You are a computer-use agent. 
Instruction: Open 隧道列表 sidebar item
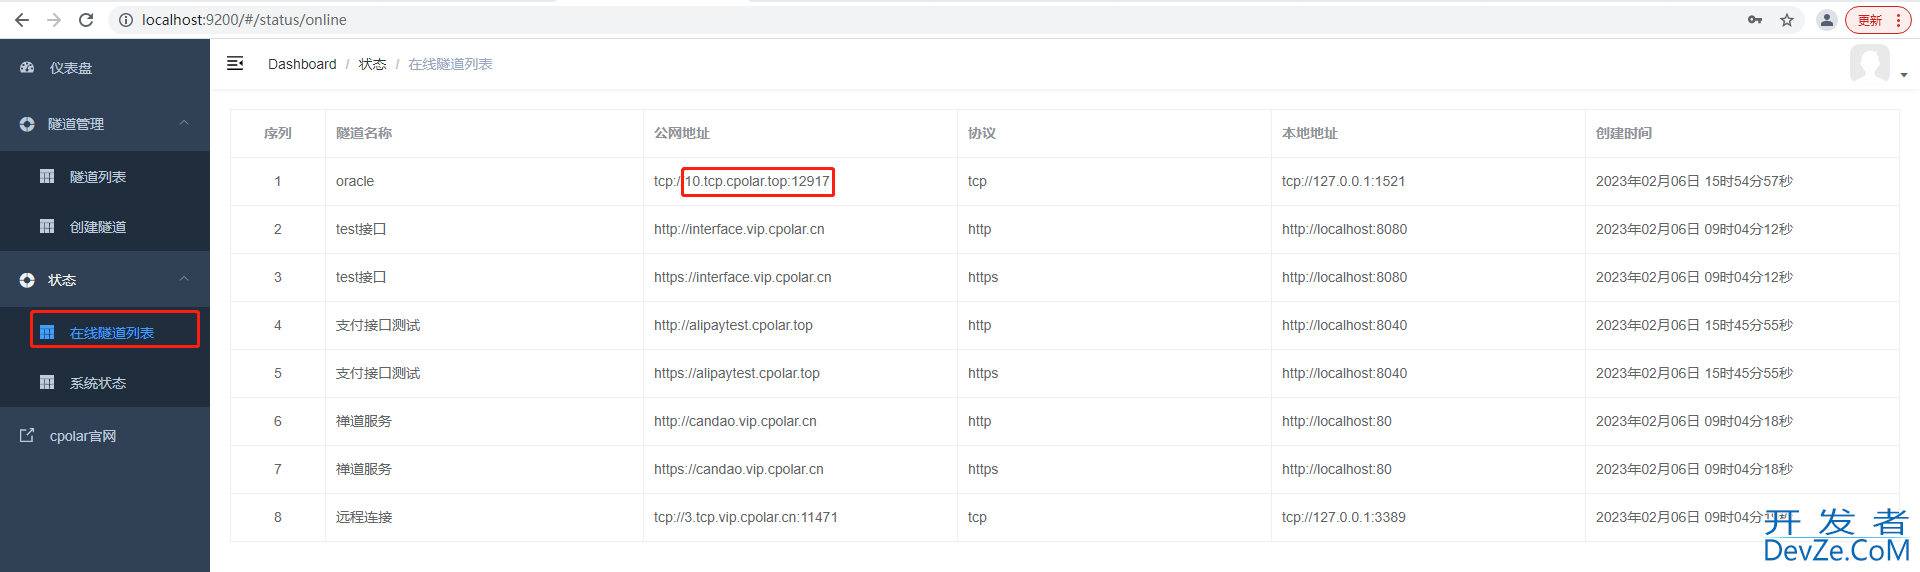pos(105,177)
